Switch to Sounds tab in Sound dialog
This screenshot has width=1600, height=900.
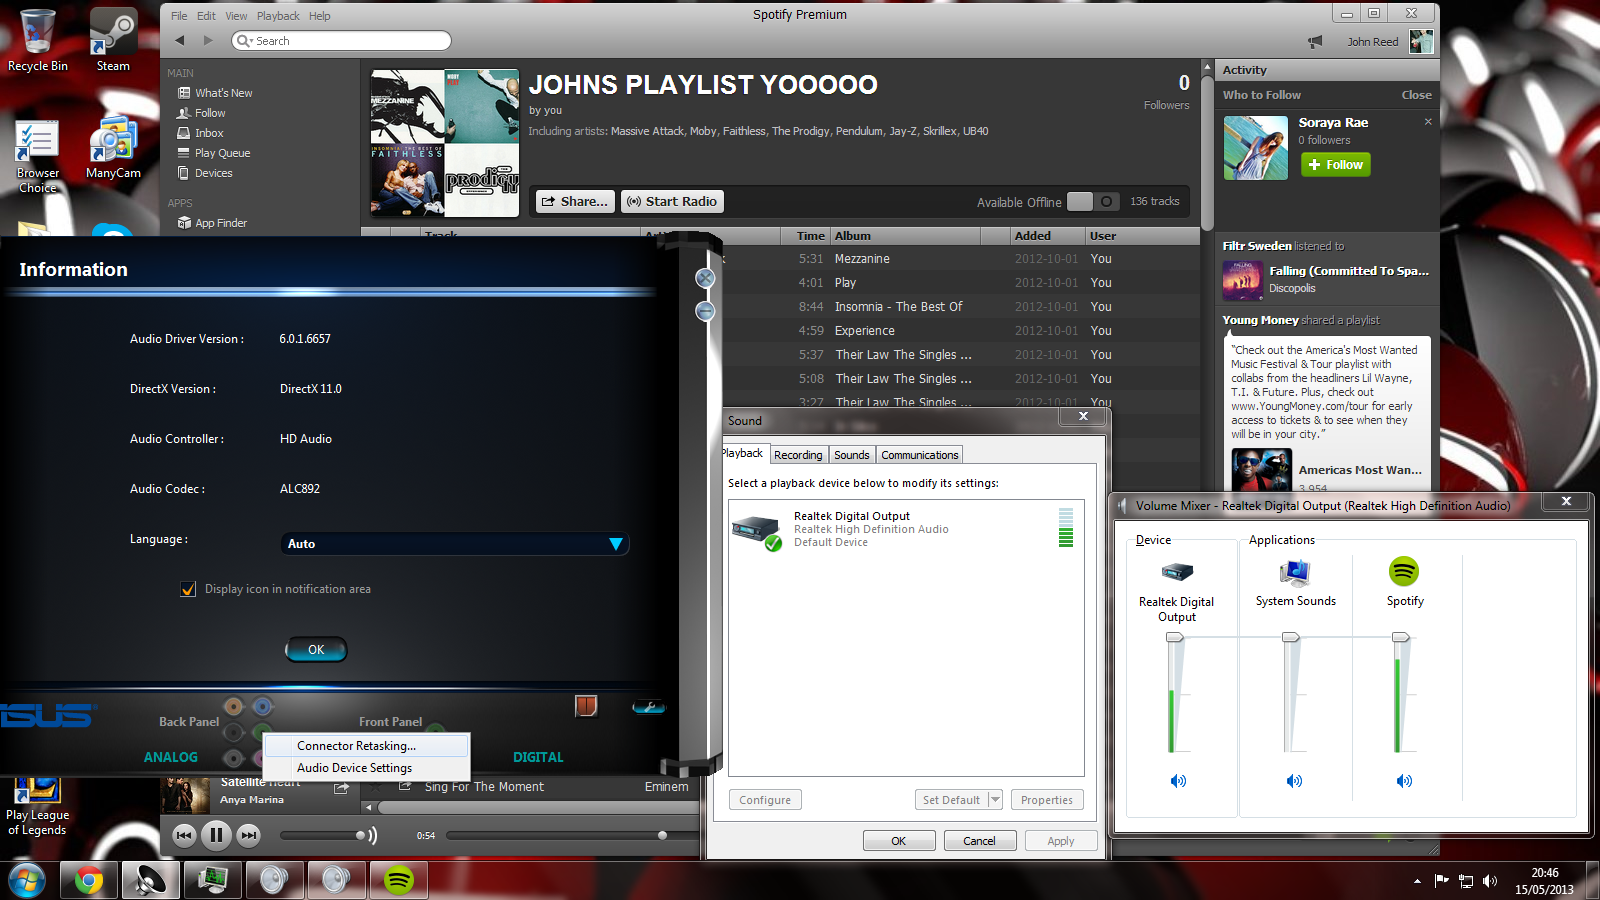coord(852,455)
